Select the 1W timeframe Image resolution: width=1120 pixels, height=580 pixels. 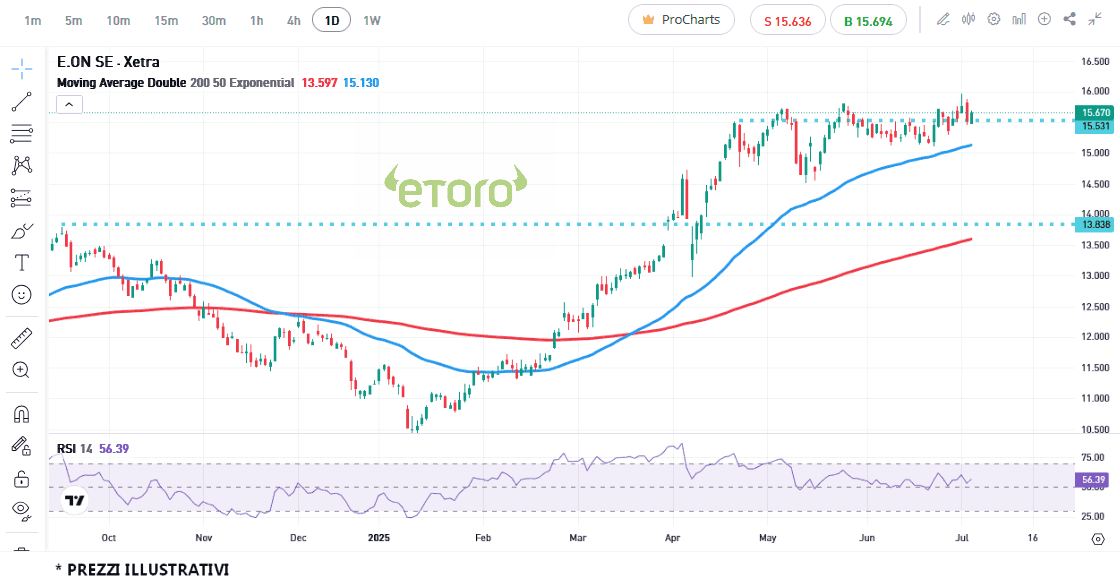[x=371, y=20]
